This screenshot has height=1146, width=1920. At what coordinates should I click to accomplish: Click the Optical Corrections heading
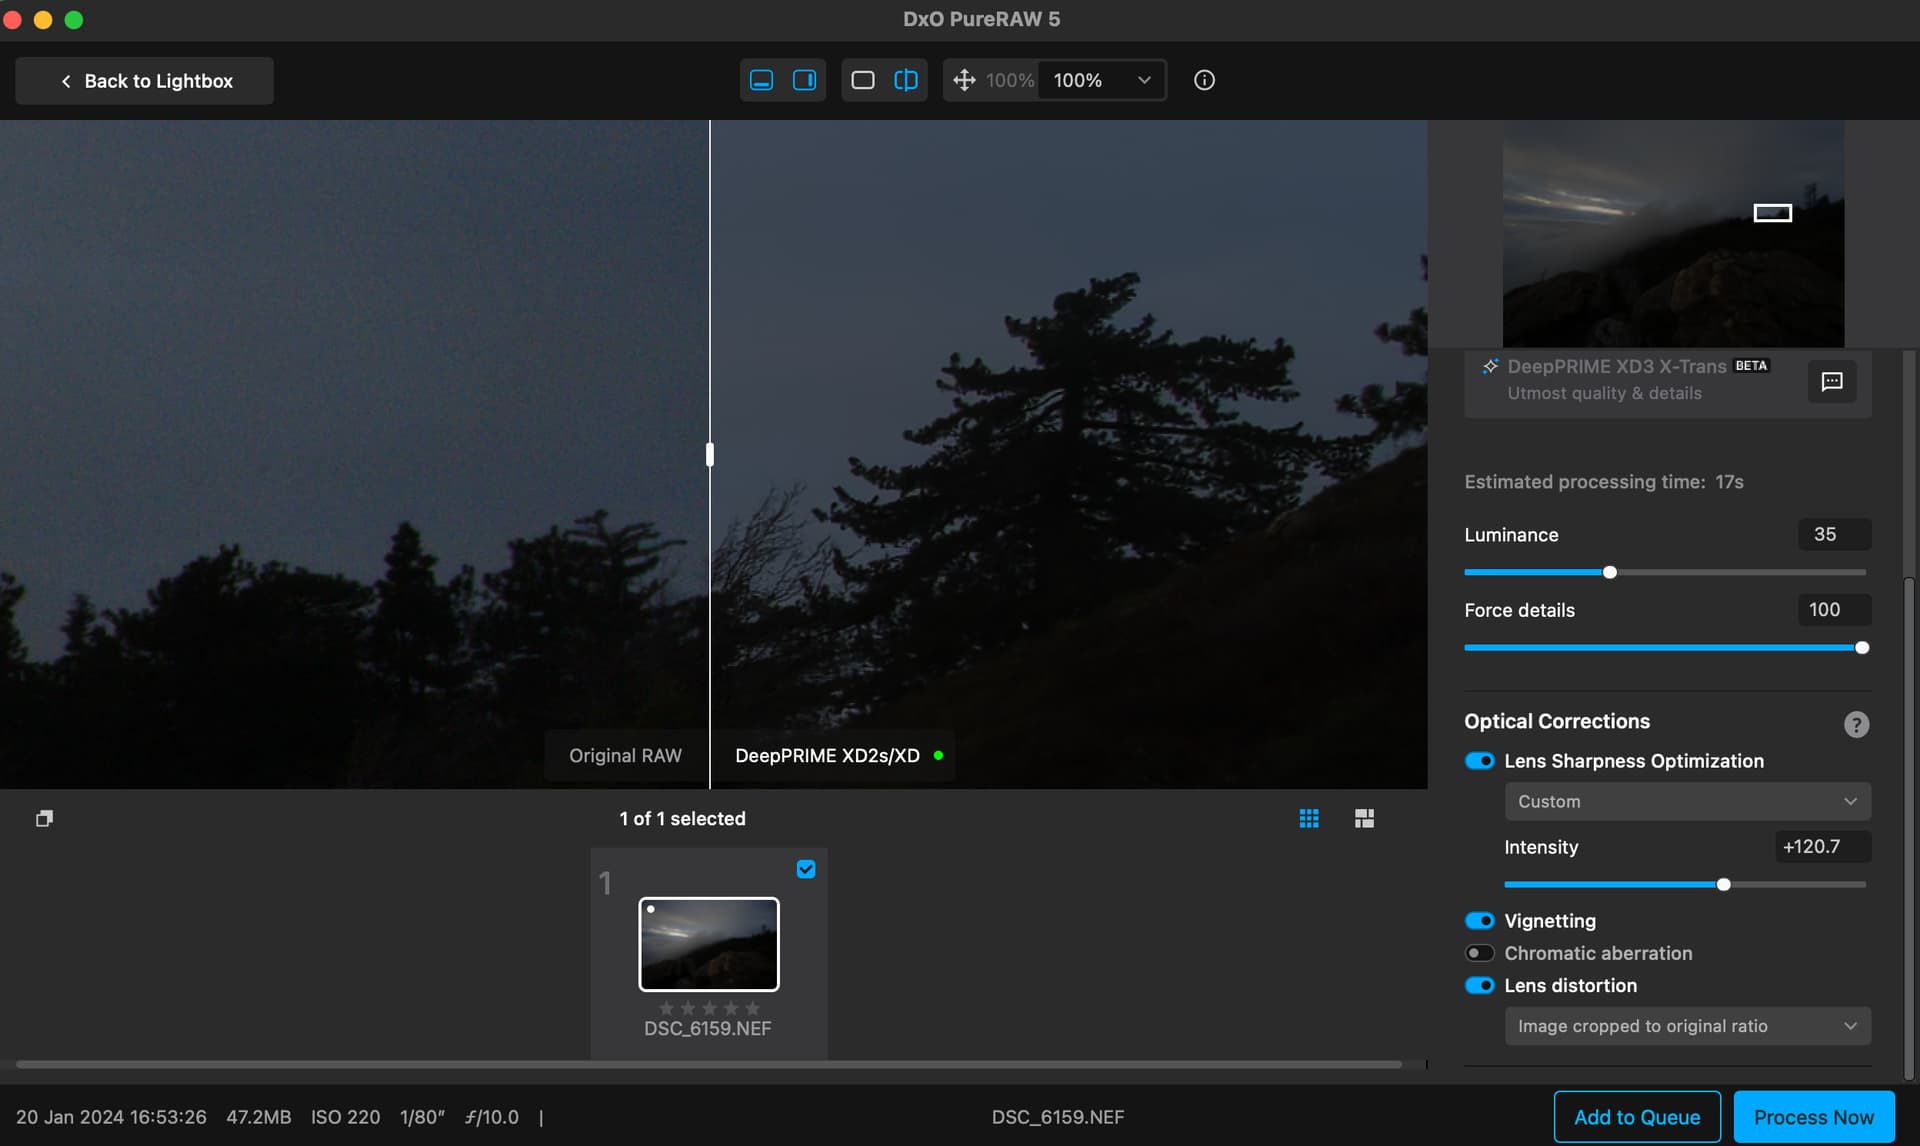tap(1557, 721)
